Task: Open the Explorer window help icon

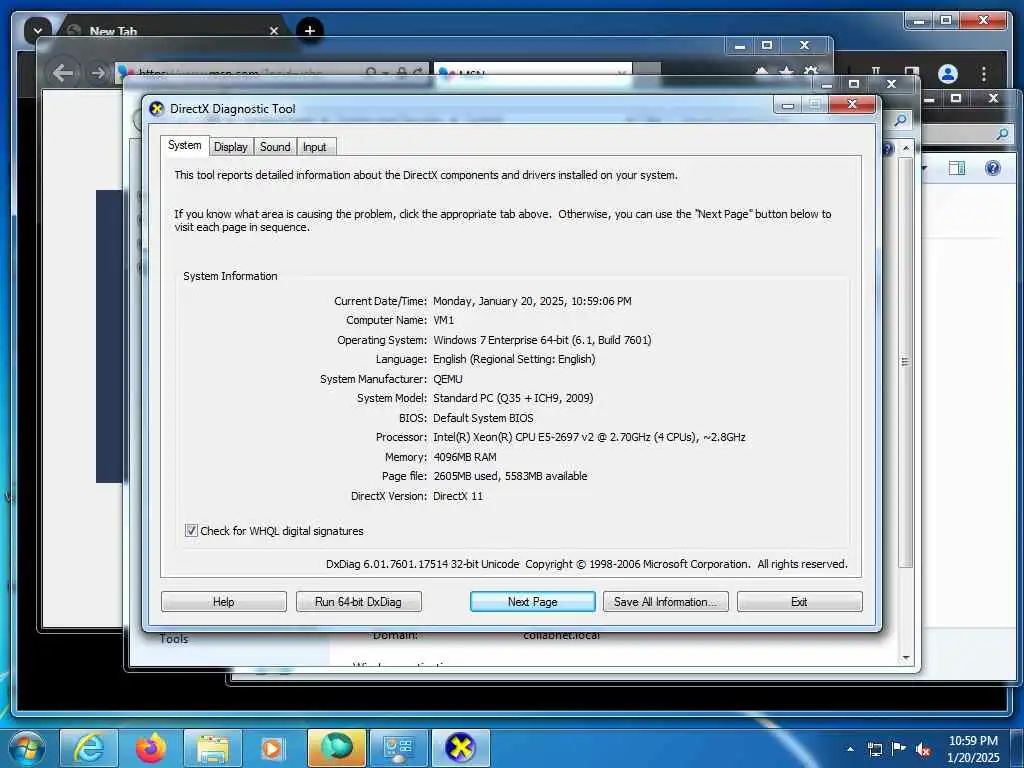Action: (x=993, y=168)
